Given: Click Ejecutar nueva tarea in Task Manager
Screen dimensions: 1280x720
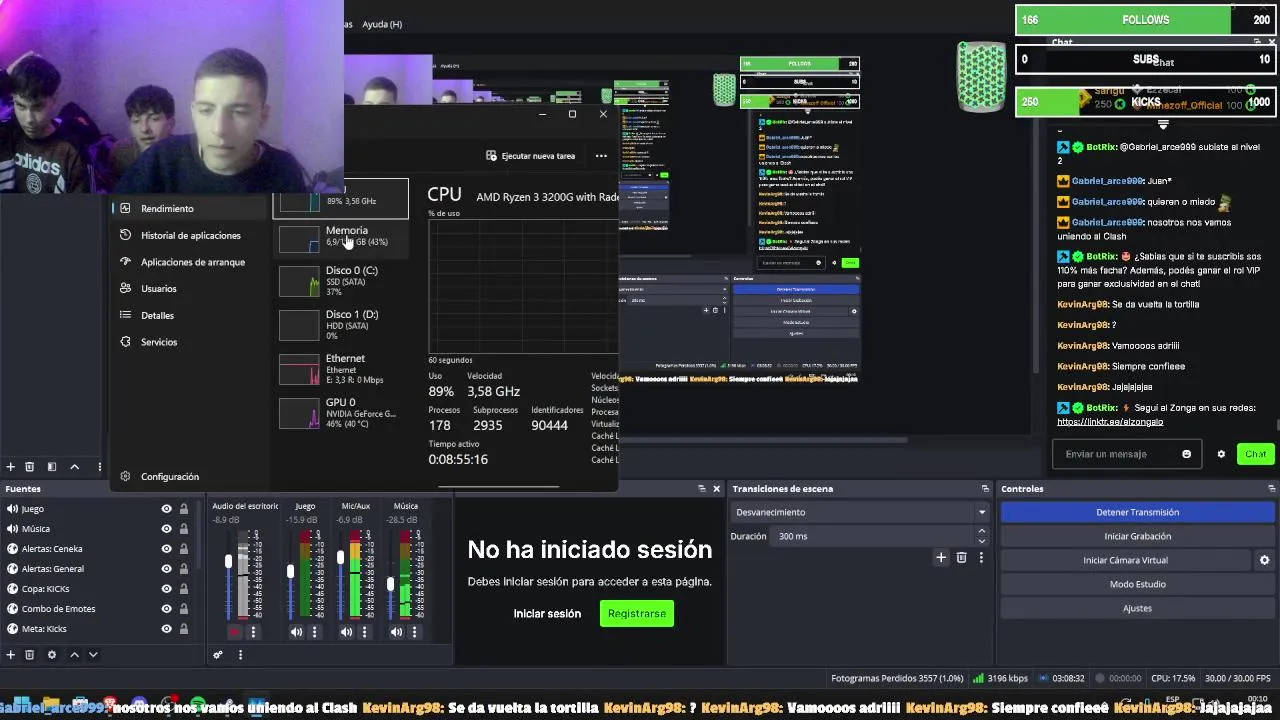Looking at the screenshot, I should [x=530, y=156].
